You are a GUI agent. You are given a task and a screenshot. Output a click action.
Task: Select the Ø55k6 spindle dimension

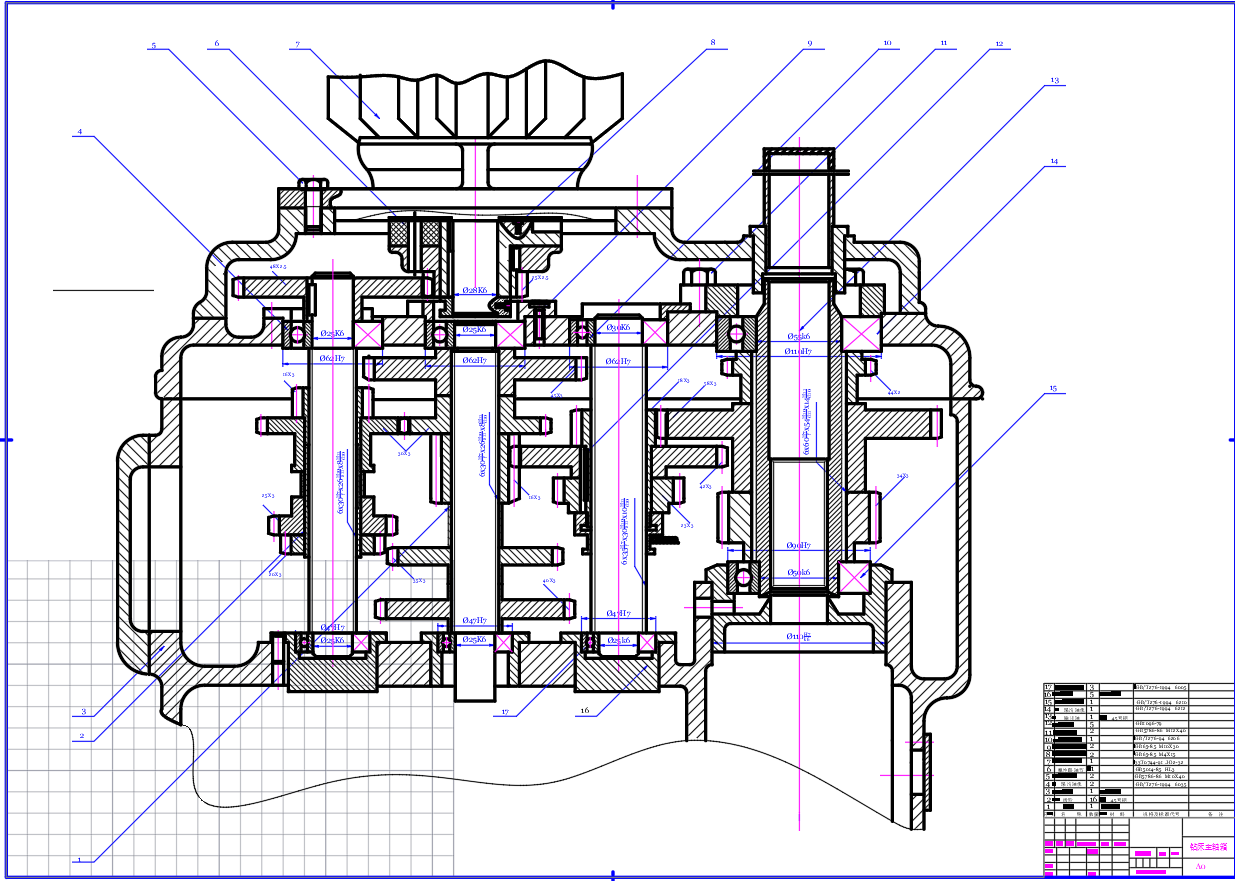click(x=799, y=336)
